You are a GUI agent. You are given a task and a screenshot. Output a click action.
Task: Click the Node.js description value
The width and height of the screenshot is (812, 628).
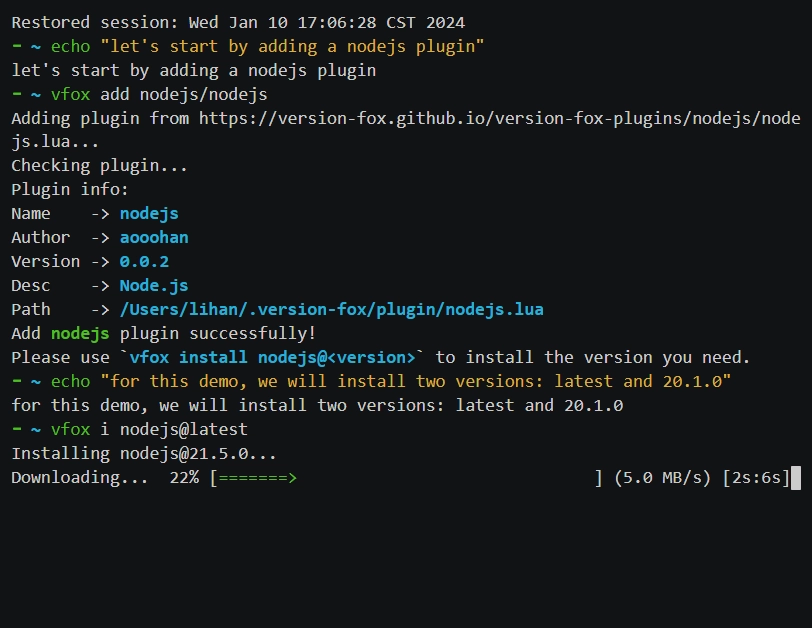click(x=154, y=286)
